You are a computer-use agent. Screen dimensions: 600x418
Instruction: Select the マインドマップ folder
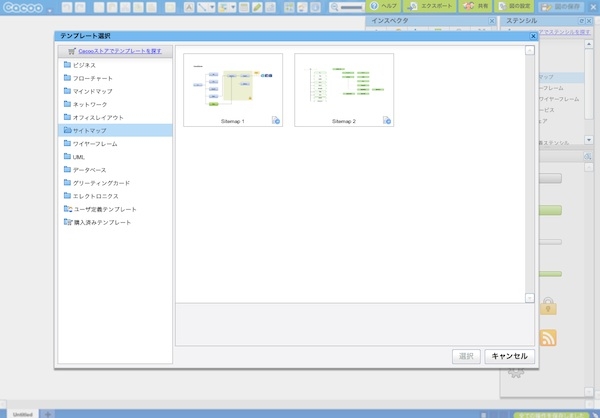click(115, 91)
